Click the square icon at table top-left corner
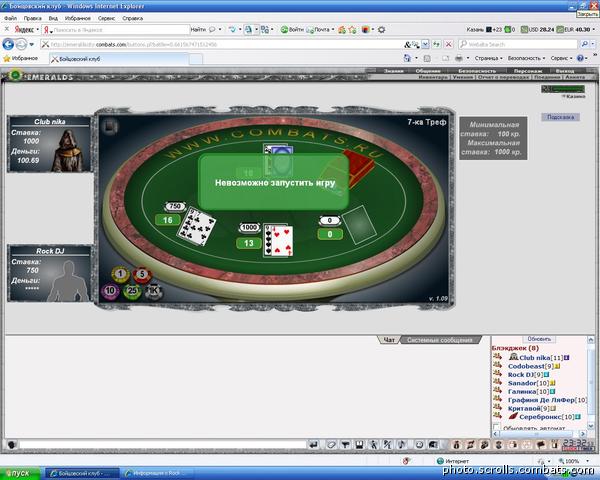 [x=110, y=126]
